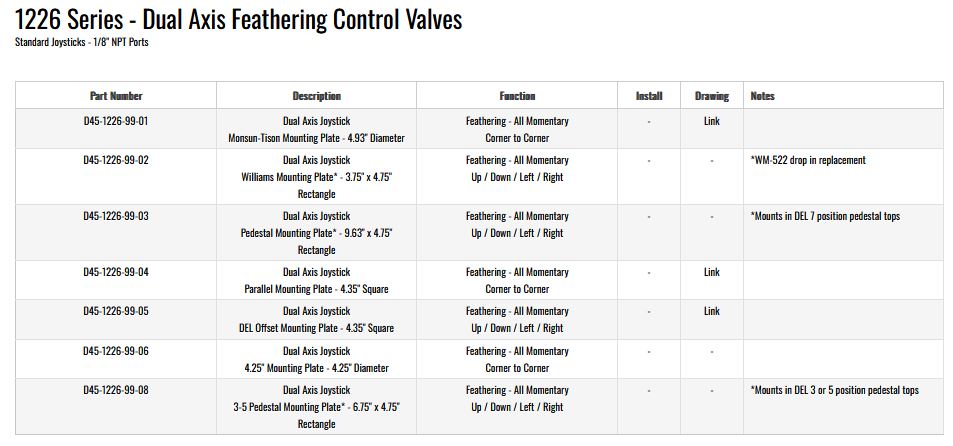Select part number D45-1226-99-03
Image resolution: width=953 pixels, height=446 pixels.
pyautogui.click(x=116, y=216)
